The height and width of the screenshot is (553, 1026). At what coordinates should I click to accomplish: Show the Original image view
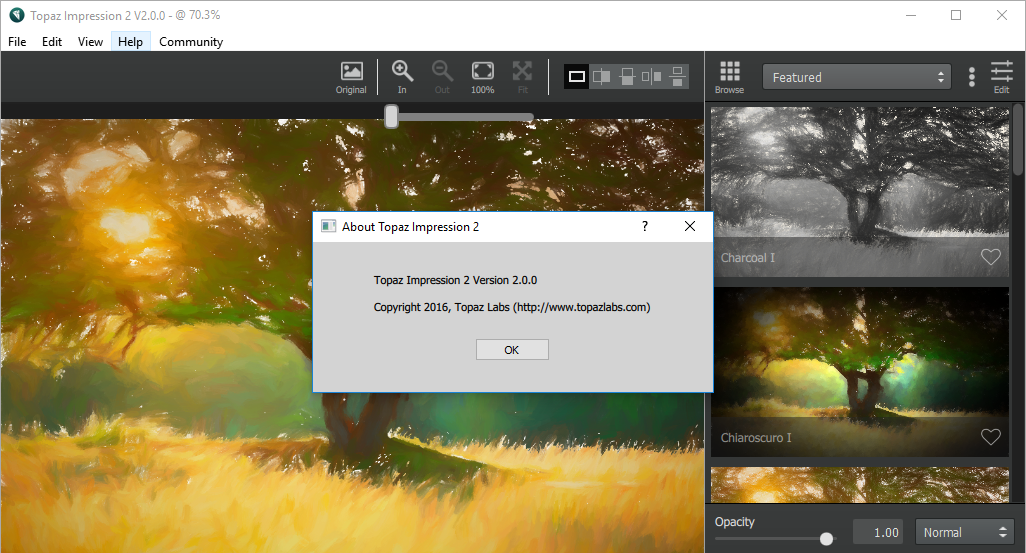click(351, 77)
